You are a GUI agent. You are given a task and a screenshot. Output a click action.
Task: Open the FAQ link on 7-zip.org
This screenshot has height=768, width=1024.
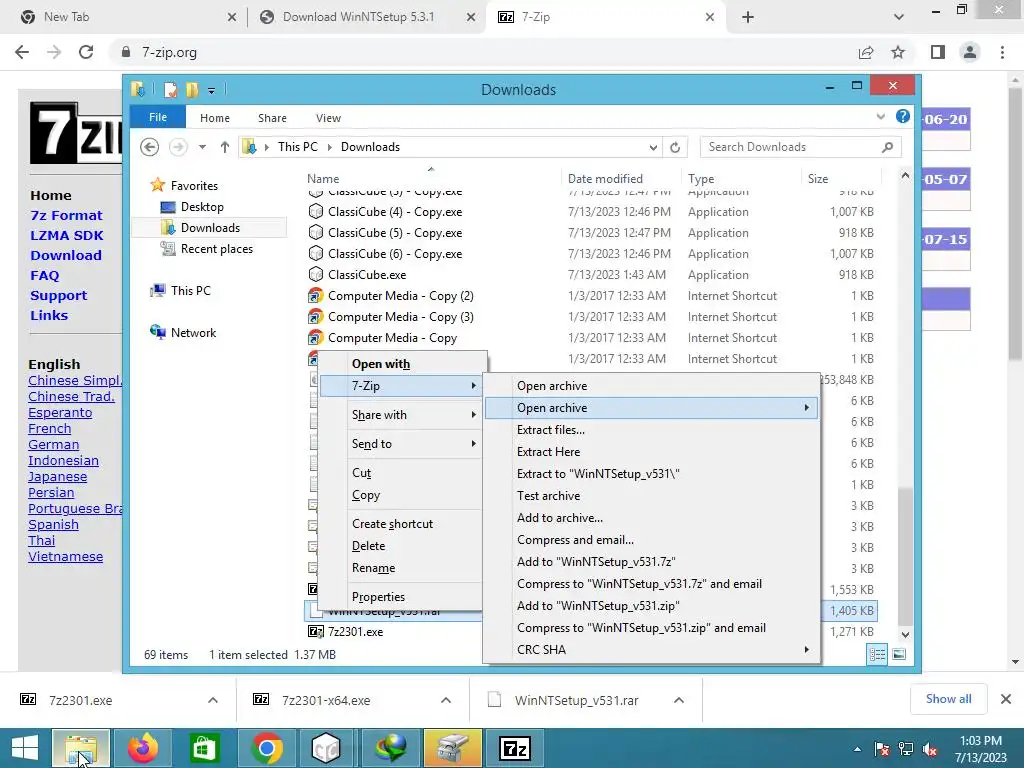(44, 276)
